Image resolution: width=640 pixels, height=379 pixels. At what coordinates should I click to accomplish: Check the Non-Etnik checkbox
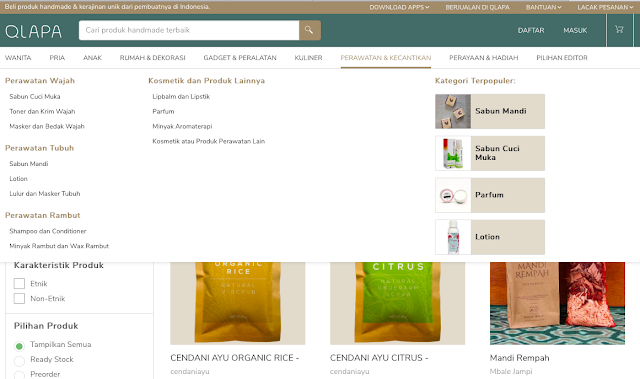(19, 299)
